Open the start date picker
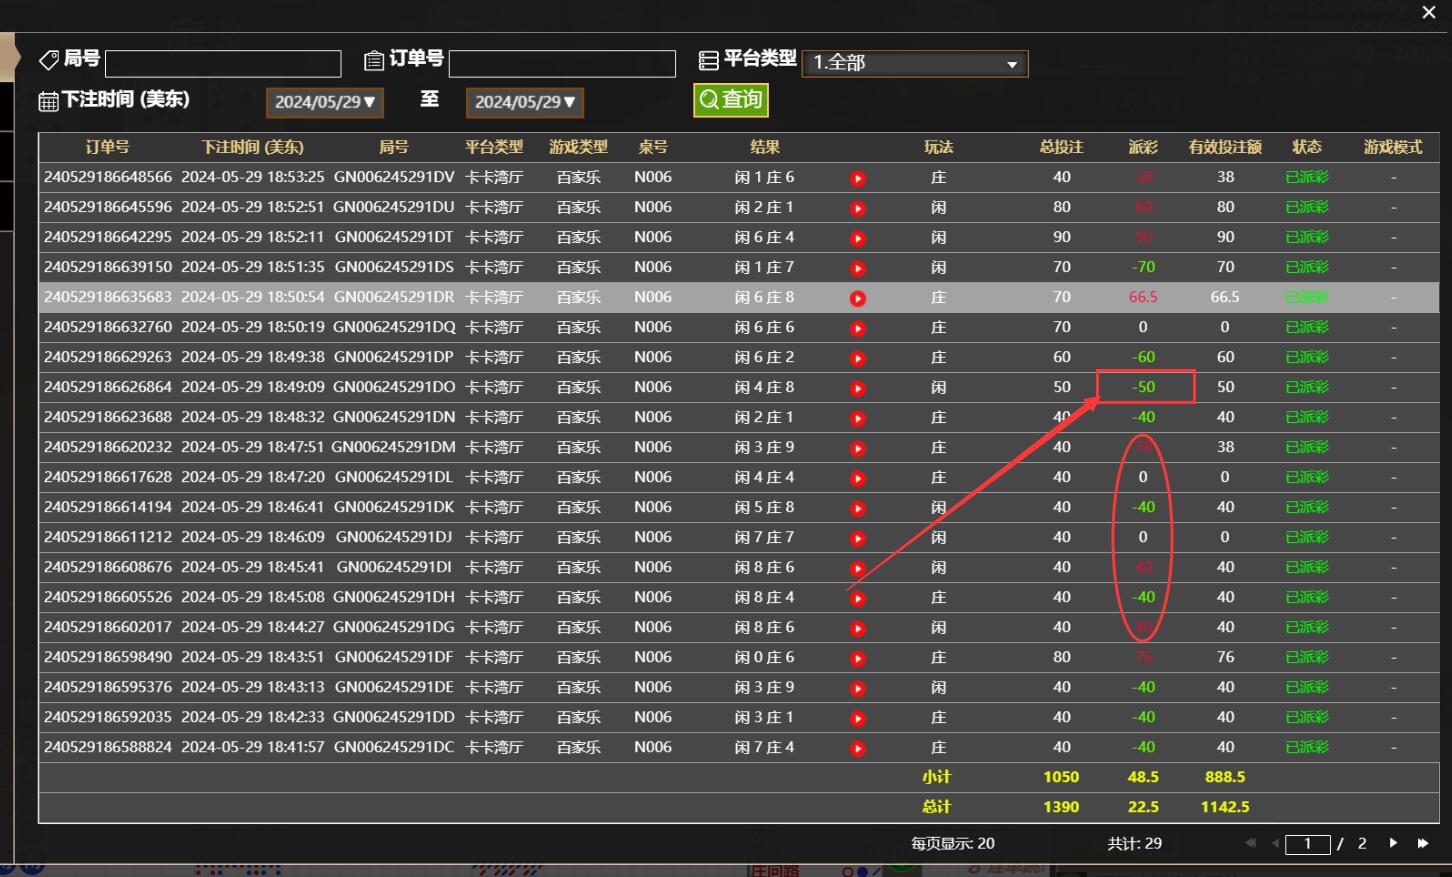 click(x=324, y=102)
